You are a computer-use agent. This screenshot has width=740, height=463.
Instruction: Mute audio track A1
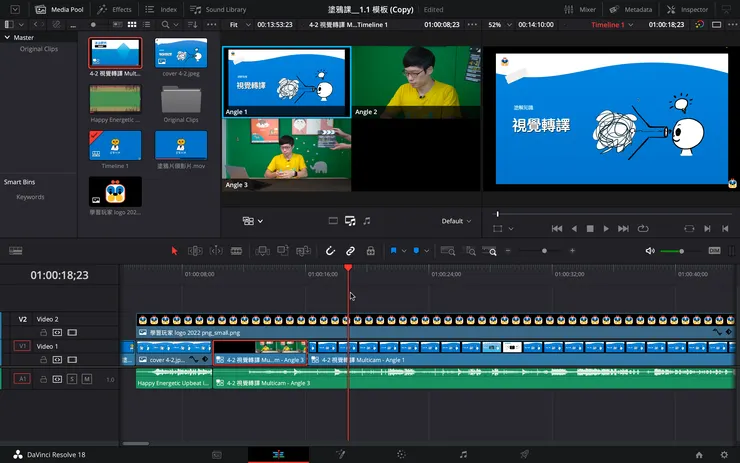click(87, 379)
